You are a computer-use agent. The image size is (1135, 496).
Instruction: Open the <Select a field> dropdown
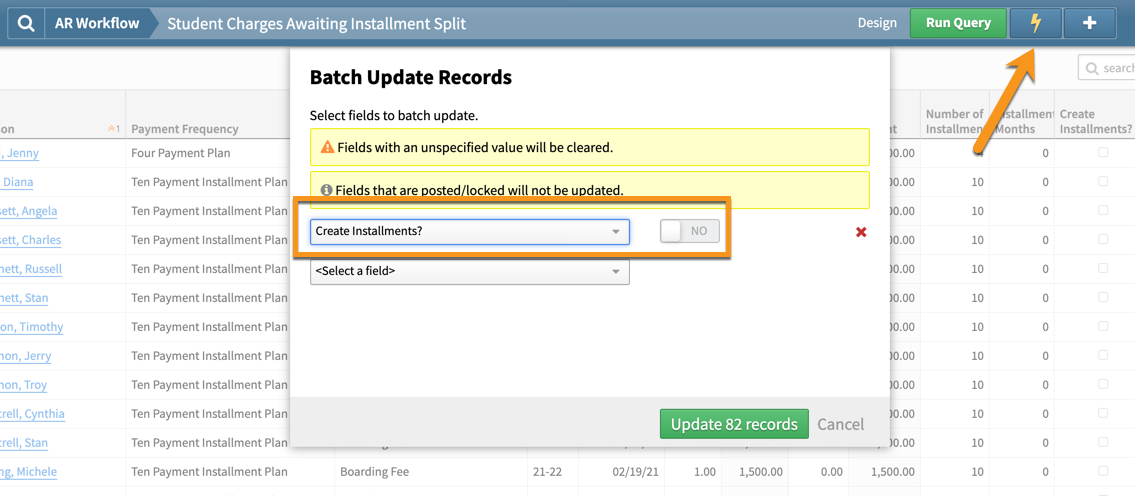[x=470, y=272]
